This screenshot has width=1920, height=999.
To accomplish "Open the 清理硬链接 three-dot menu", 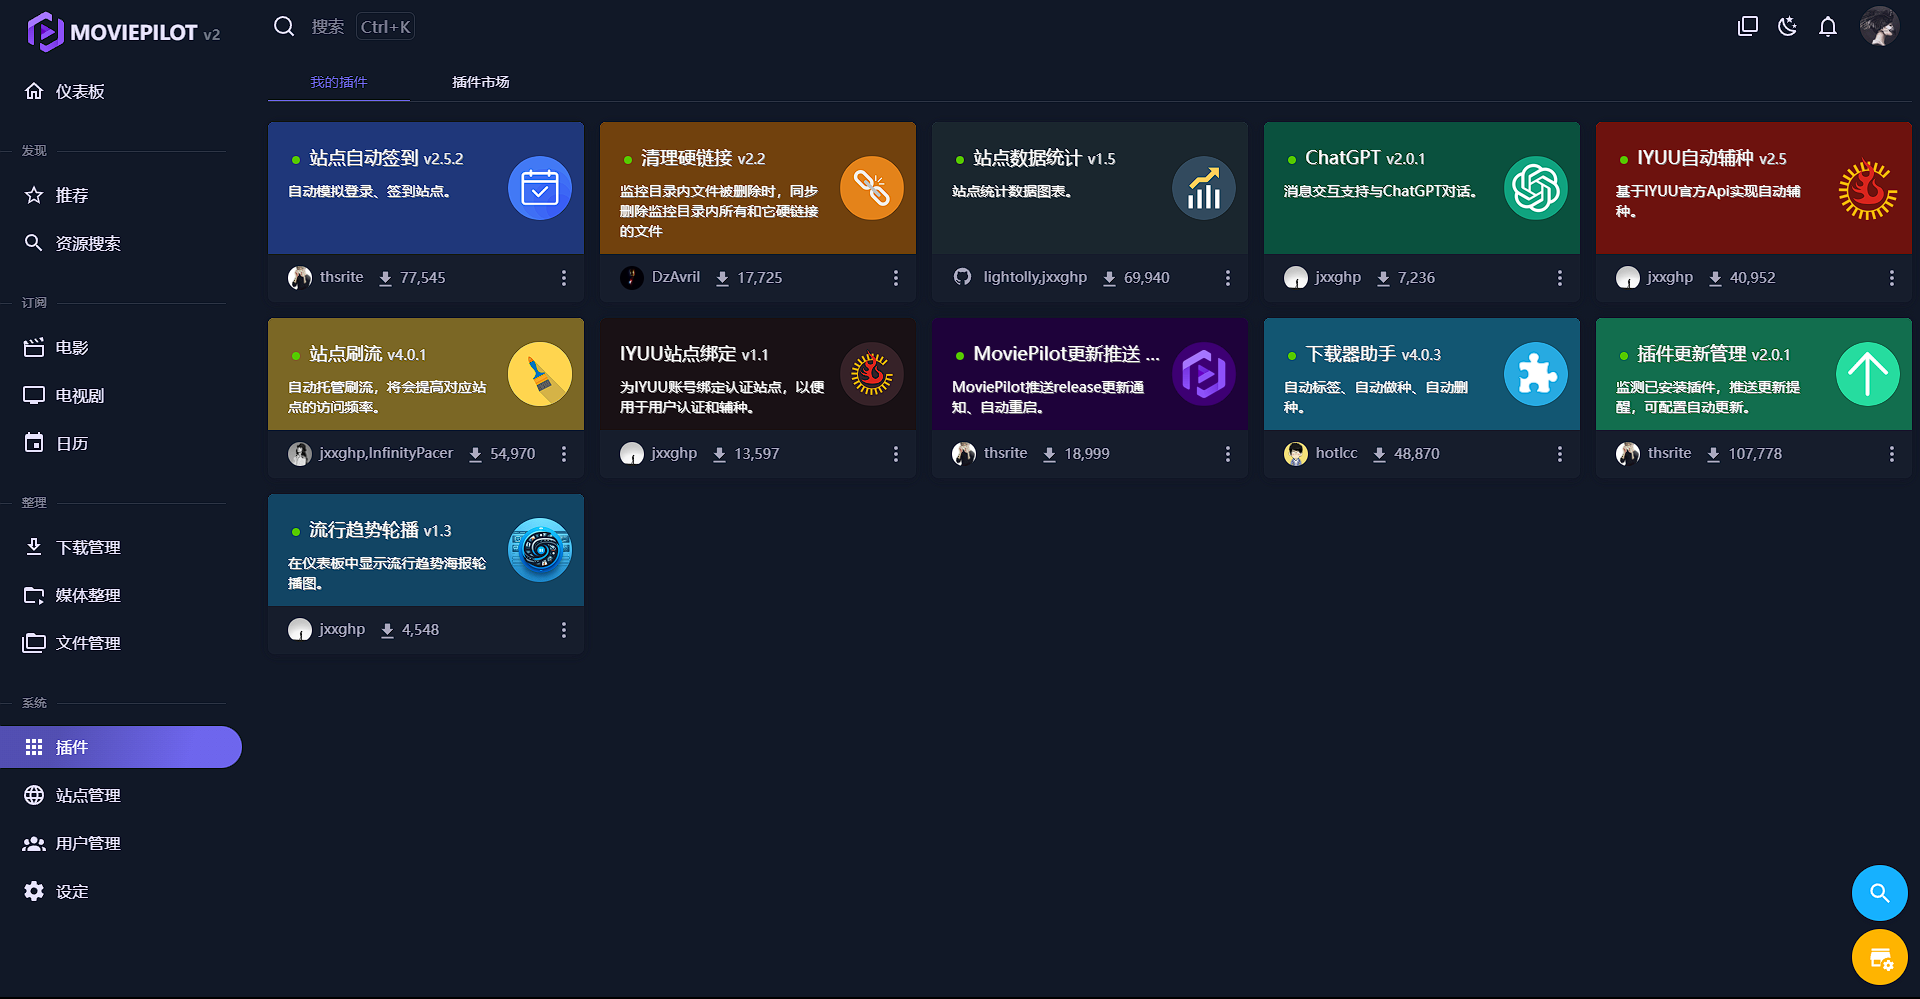I will tap(896, 278).
